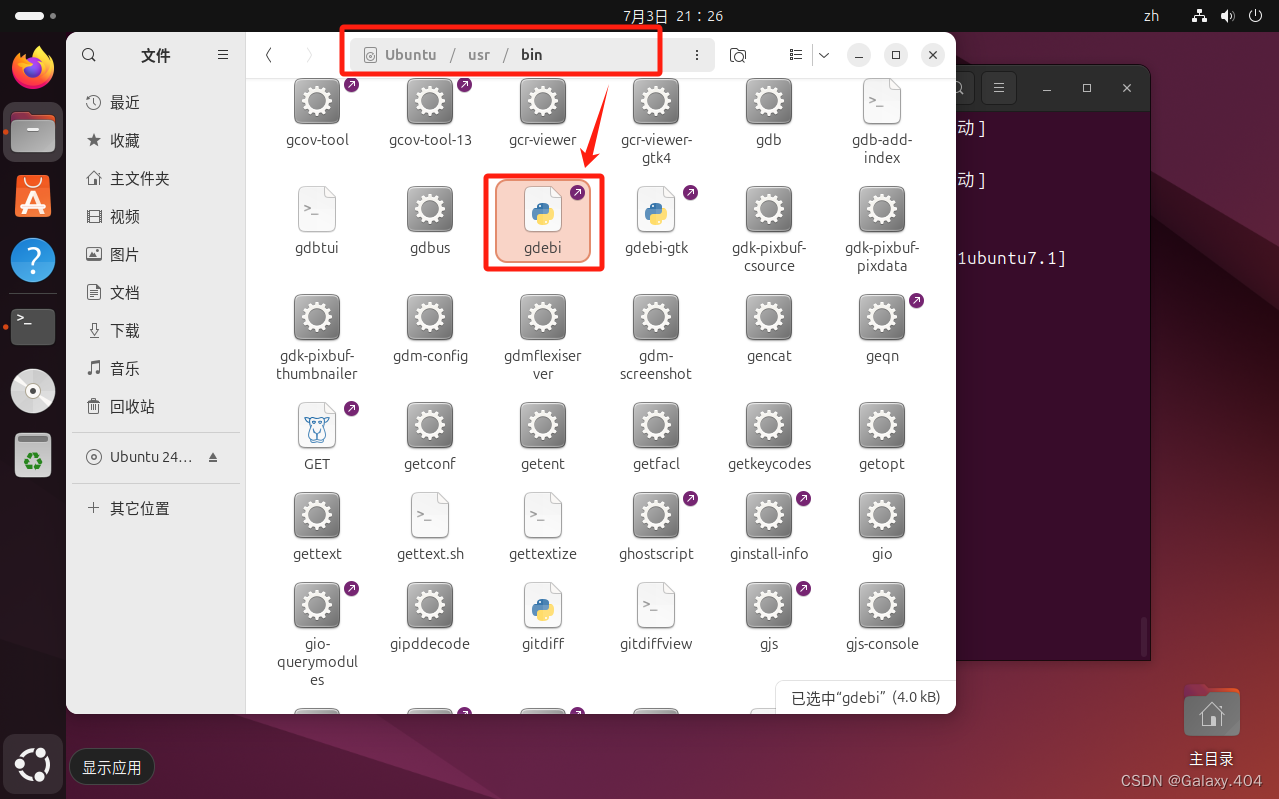Open the Help app in the dock
This screenshot has width=1279, height=799.
[32, 260]
